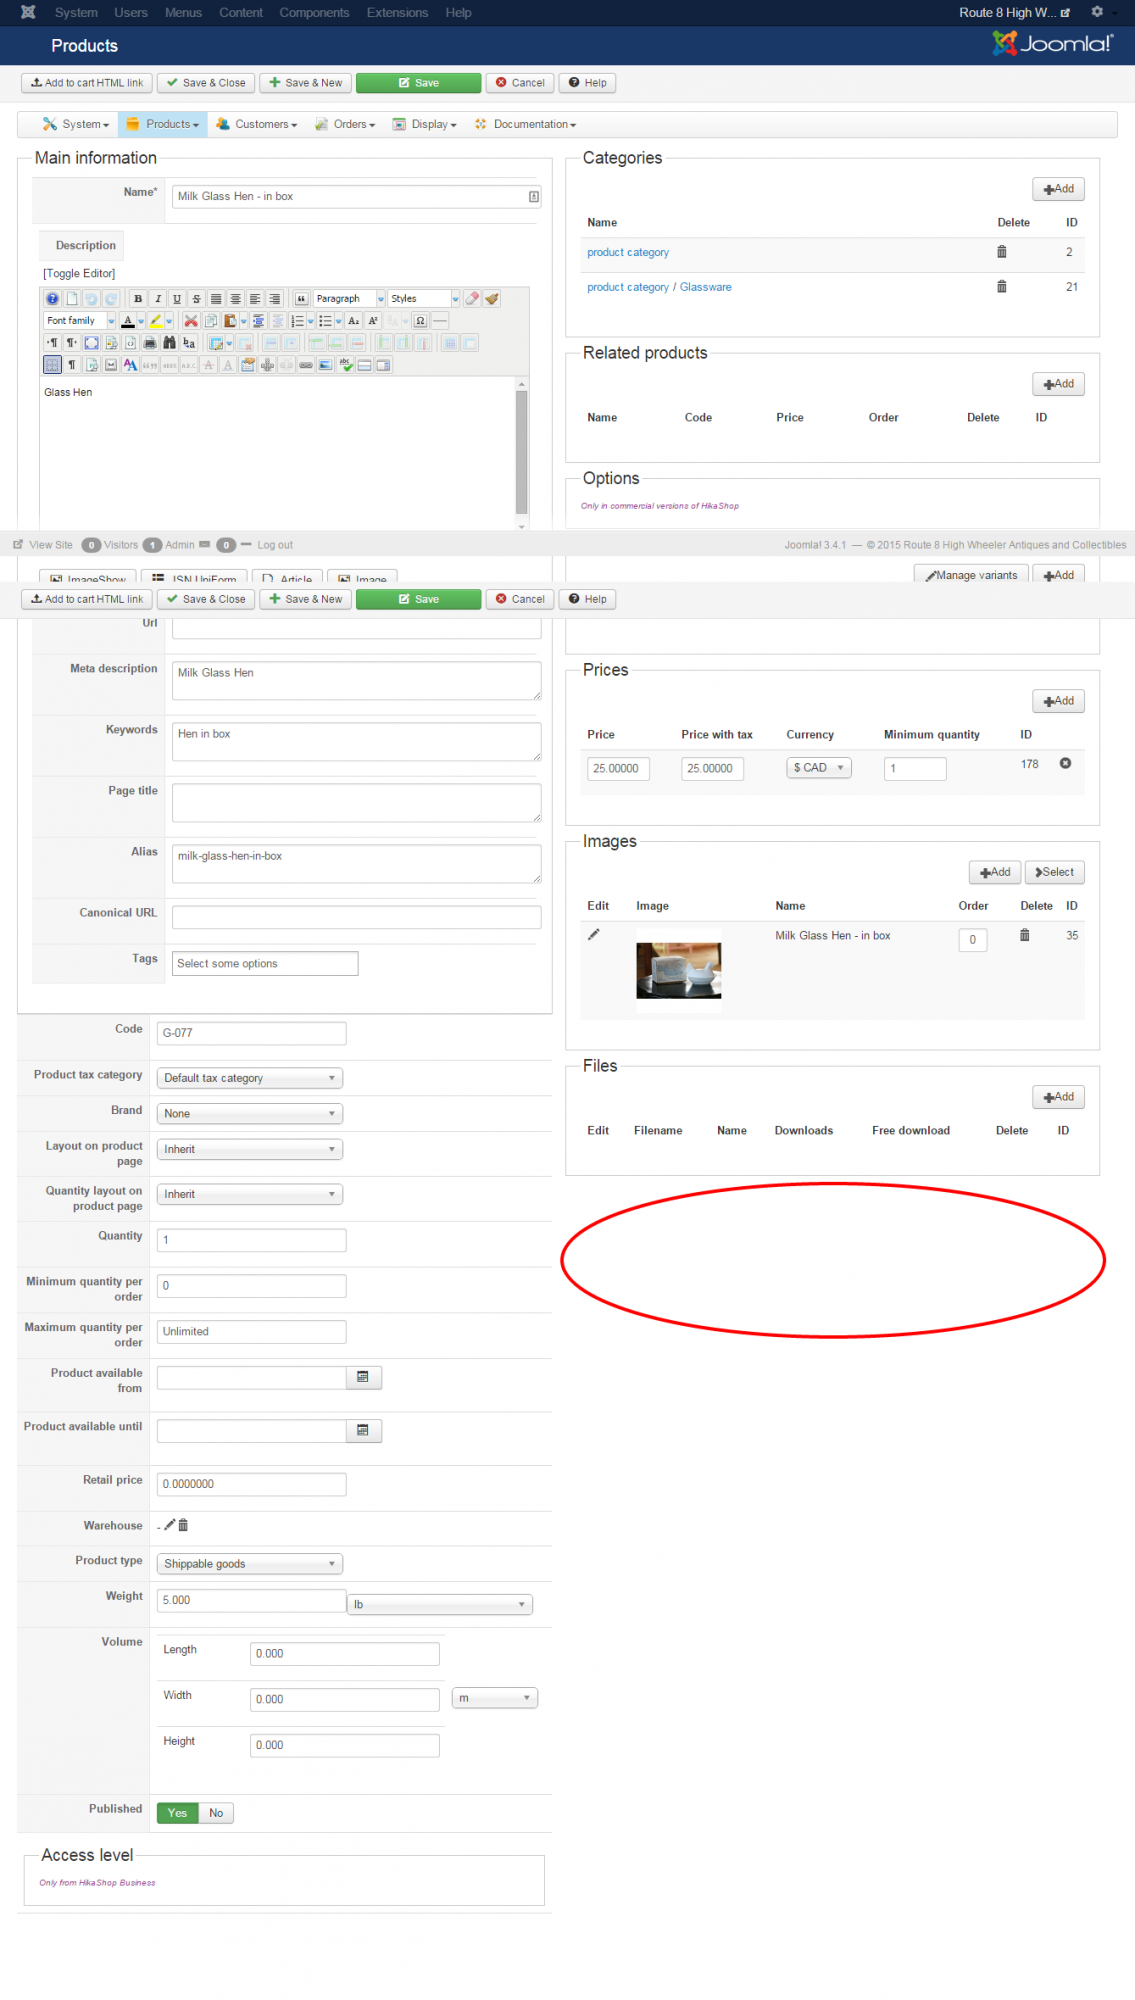
Task: Click the Print icon in the editor
Action: click(x=150, y=343)
